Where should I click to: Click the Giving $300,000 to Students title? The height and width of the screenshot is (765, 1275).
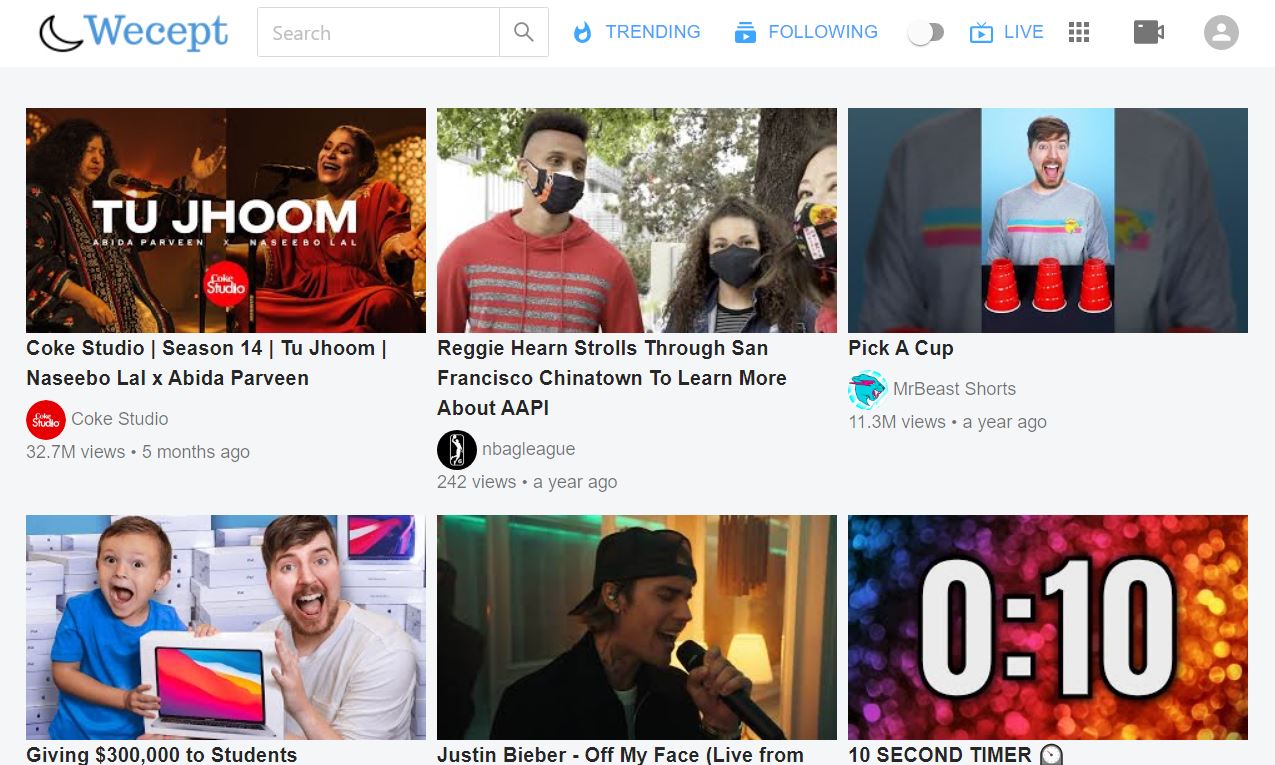coord(162,754)
